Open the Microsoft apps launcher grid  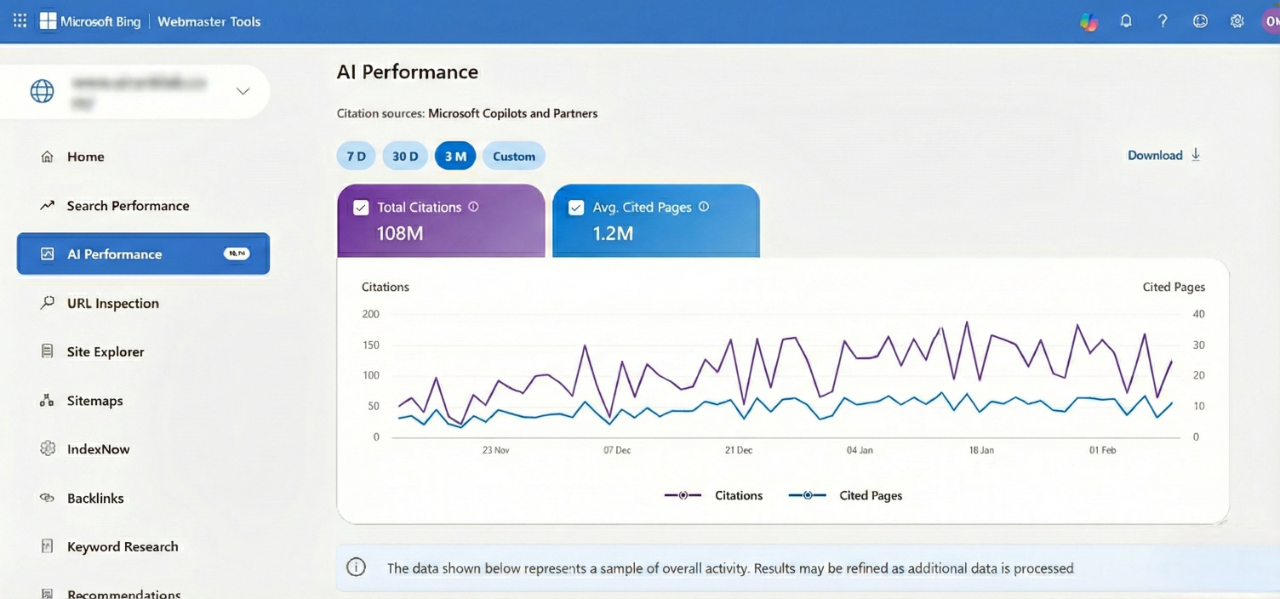[x=19, y=21]
